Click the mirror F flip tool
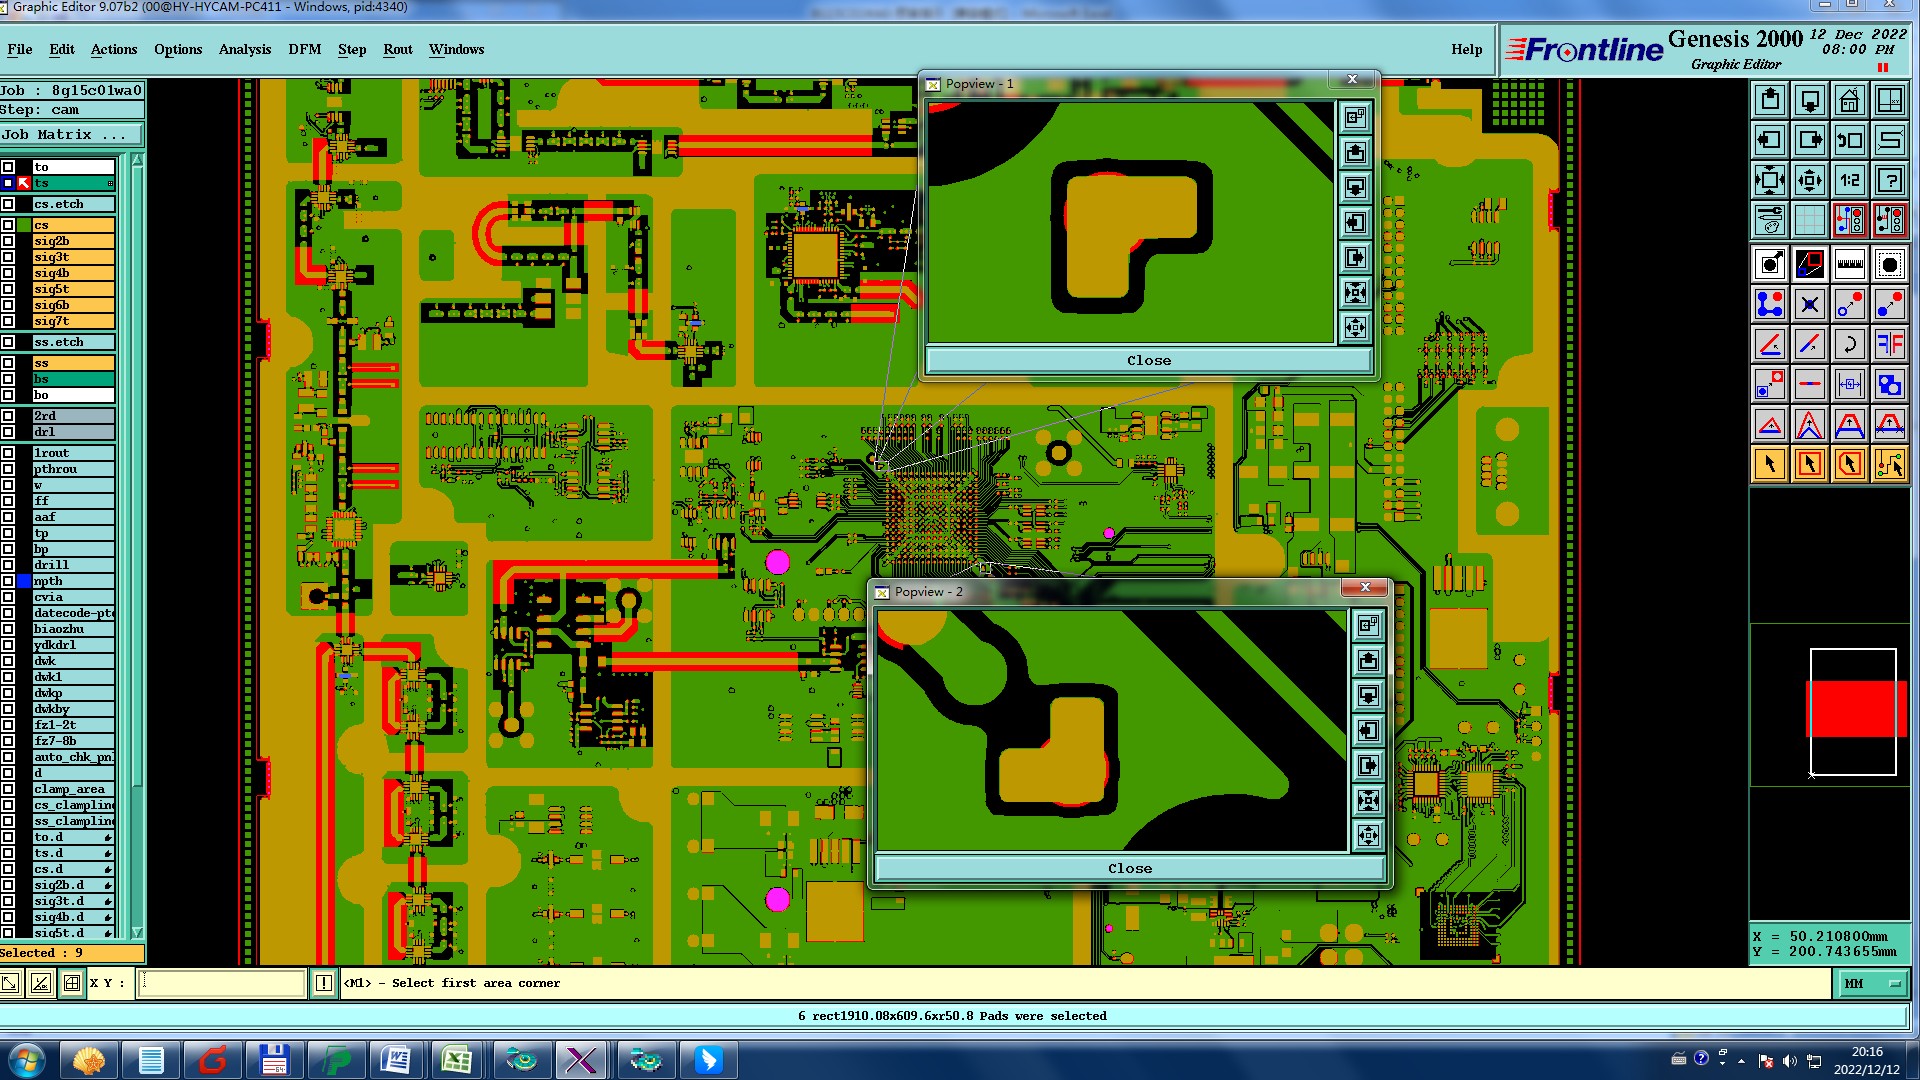This screenshot has width=1920, height=1080. [1889, 344]
